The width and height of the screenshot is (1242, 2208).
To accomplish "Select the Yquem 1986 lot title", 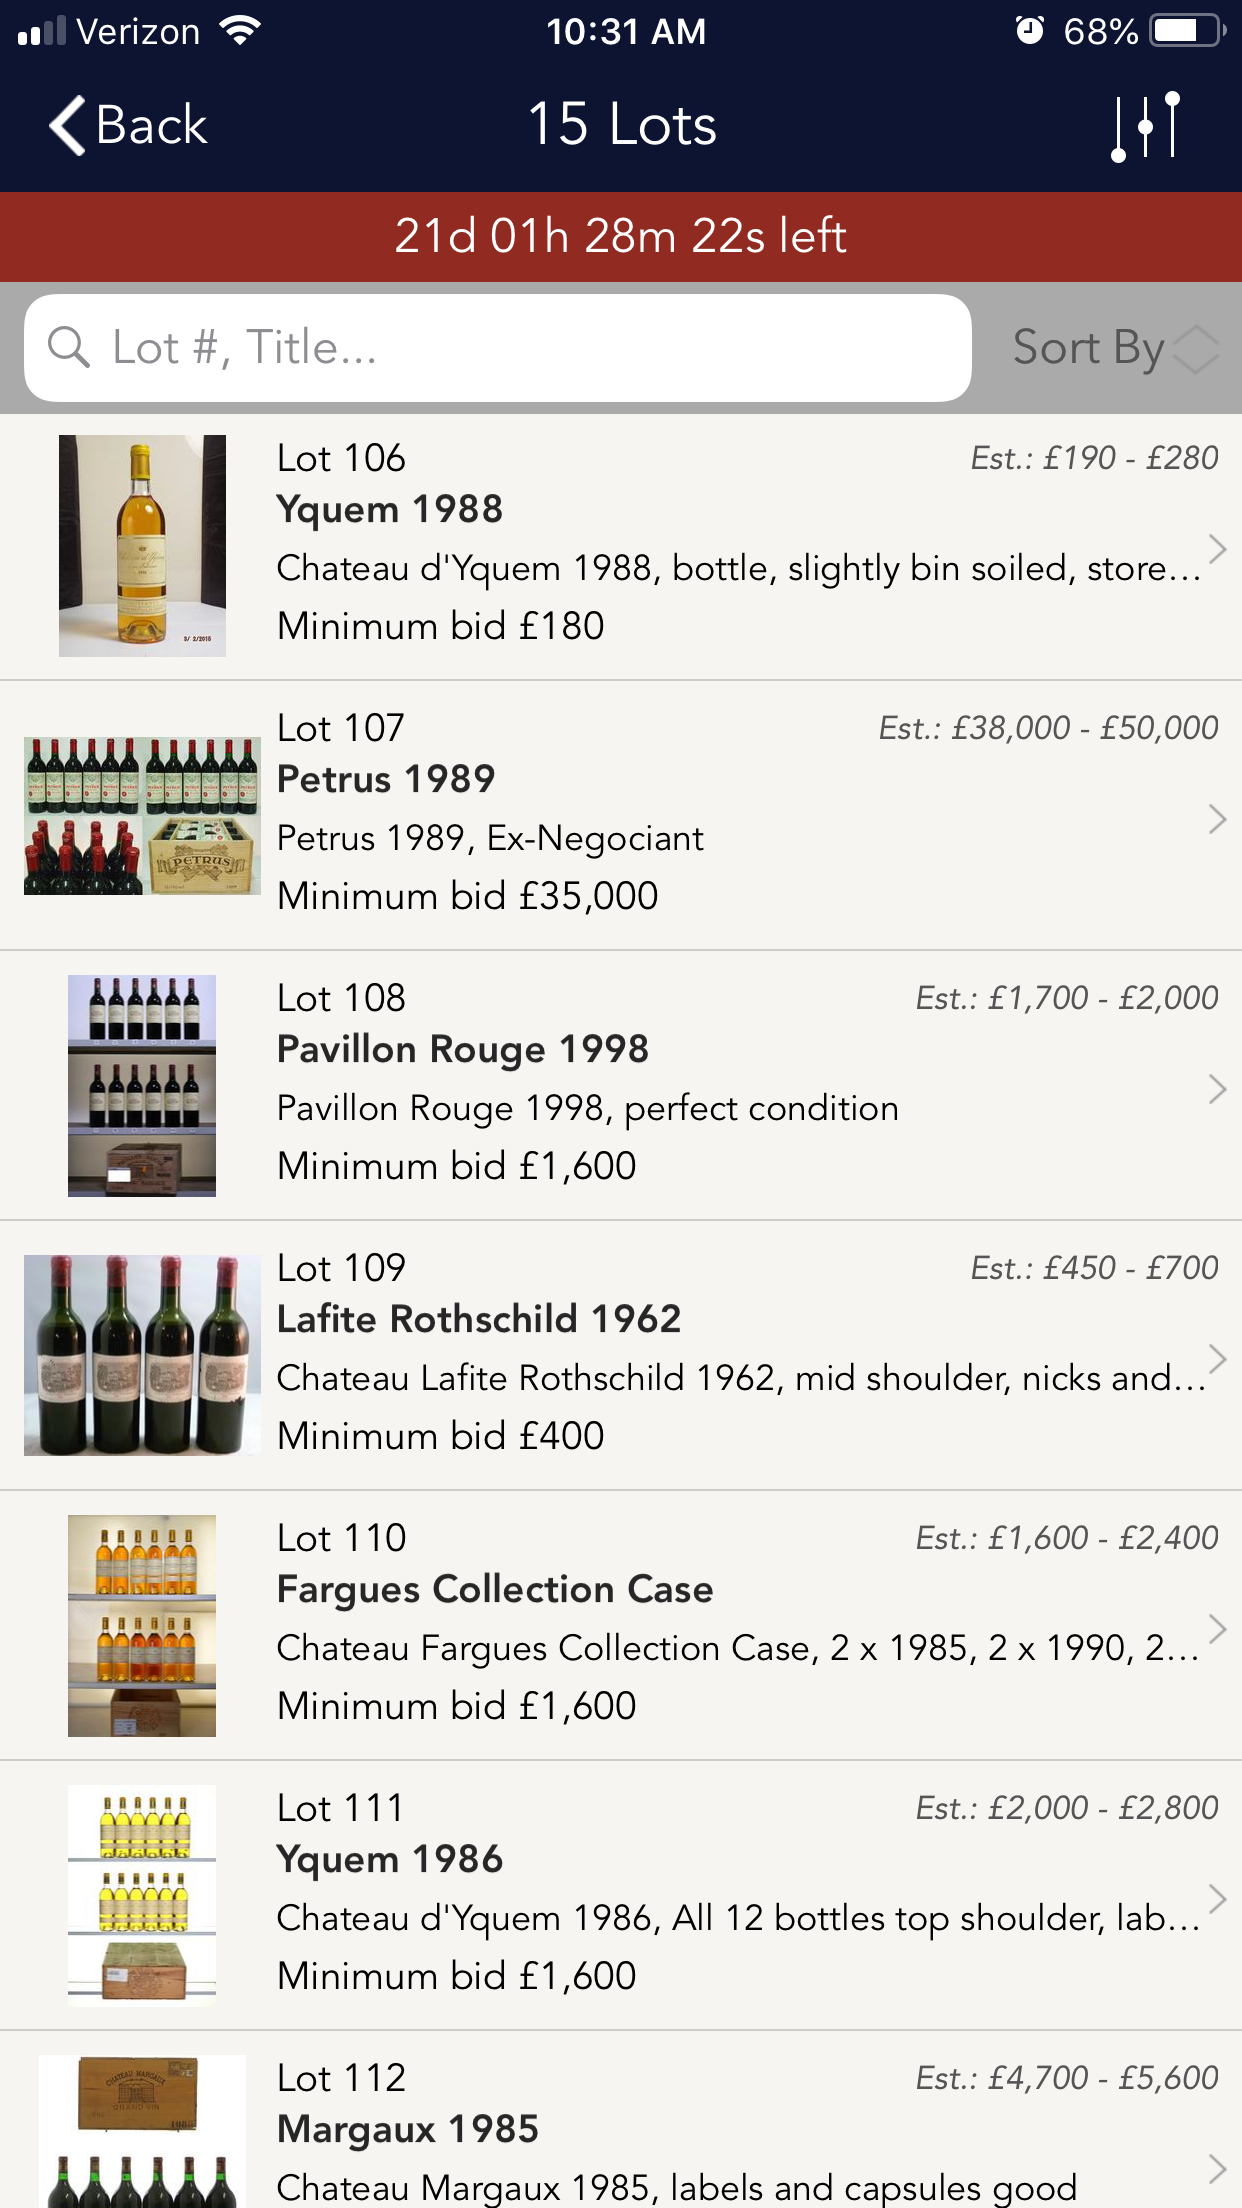I will click(390, 1859).
